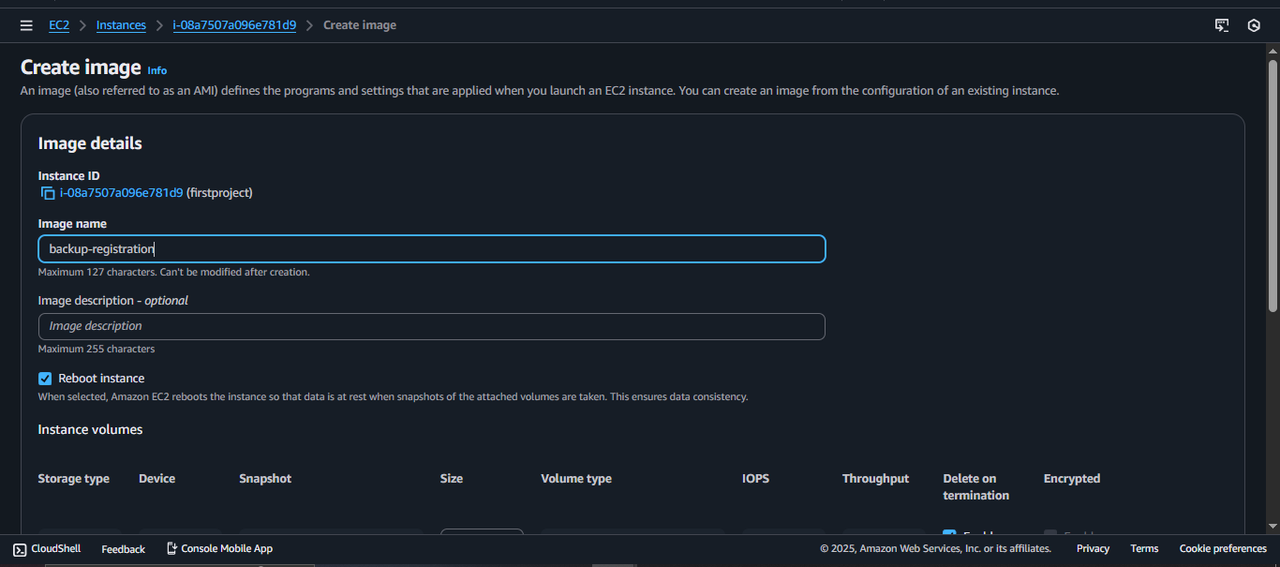Image resolution: width=1280 pixels, height=567 pixels.
Task: Click the Encrypted column header
Action: (x=1072, y=479)
